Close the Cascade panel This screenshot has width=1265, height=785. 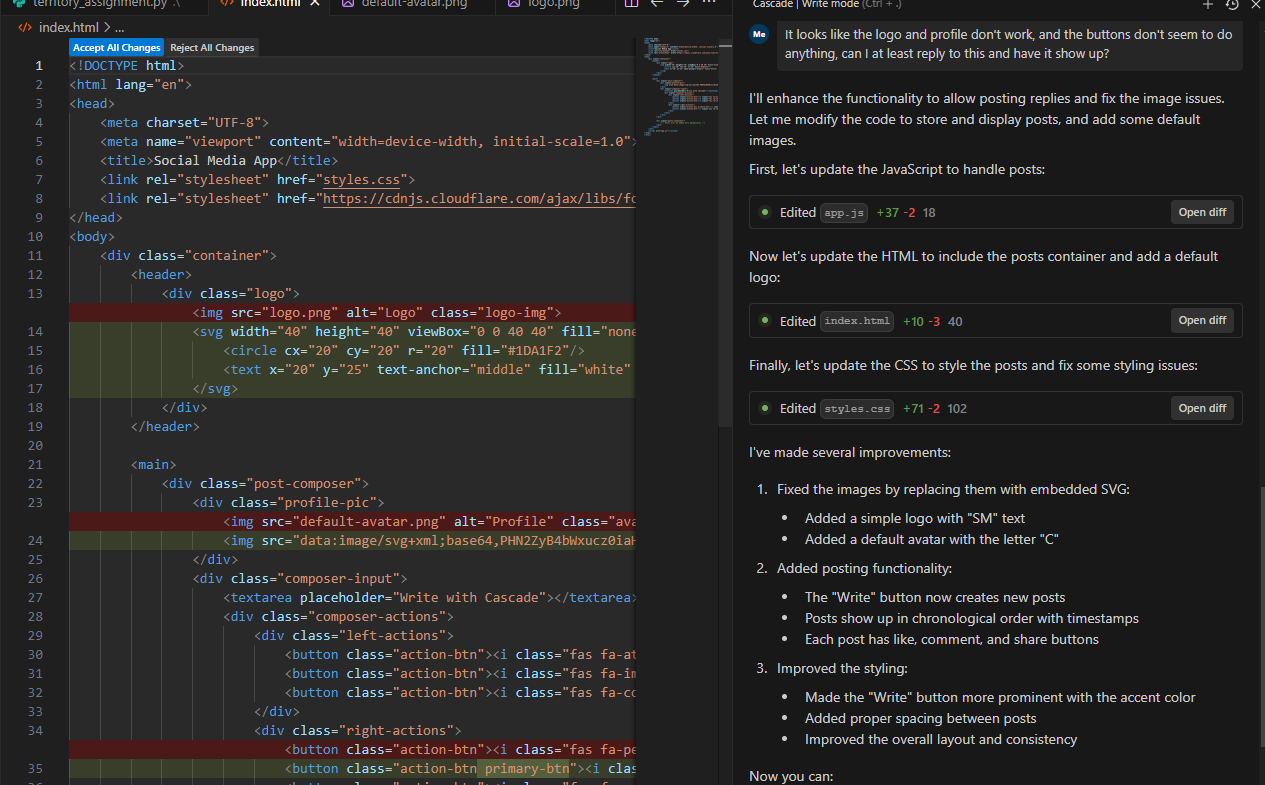1256,4
